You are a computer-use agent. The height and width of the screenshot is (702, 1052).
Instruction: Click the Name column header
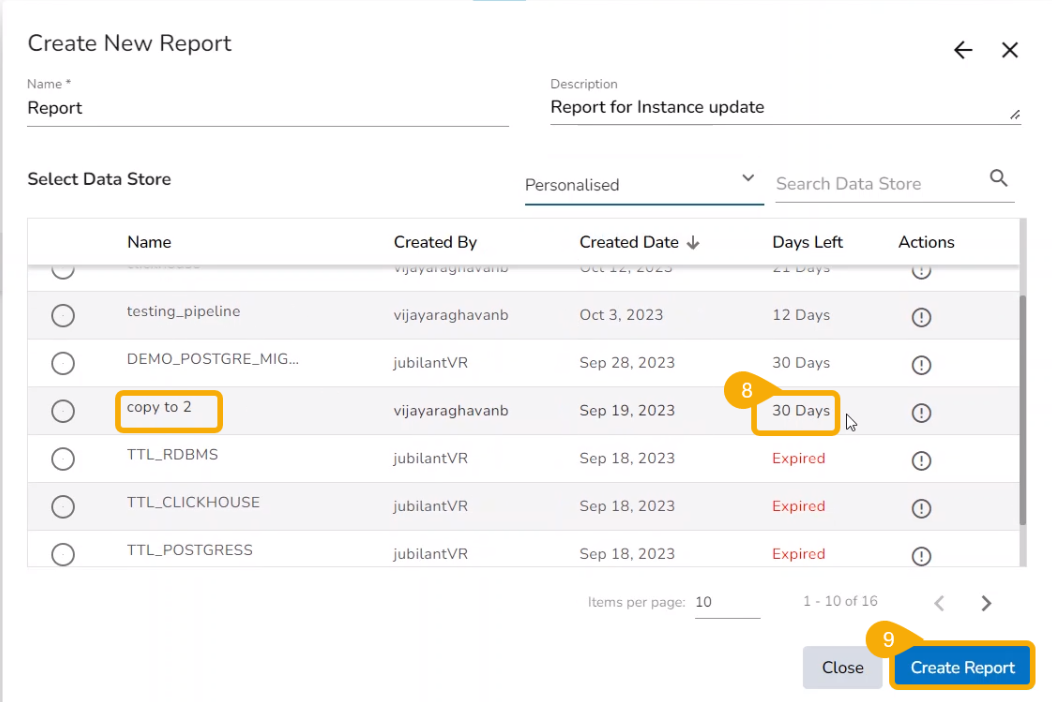(x=149, y=242)
